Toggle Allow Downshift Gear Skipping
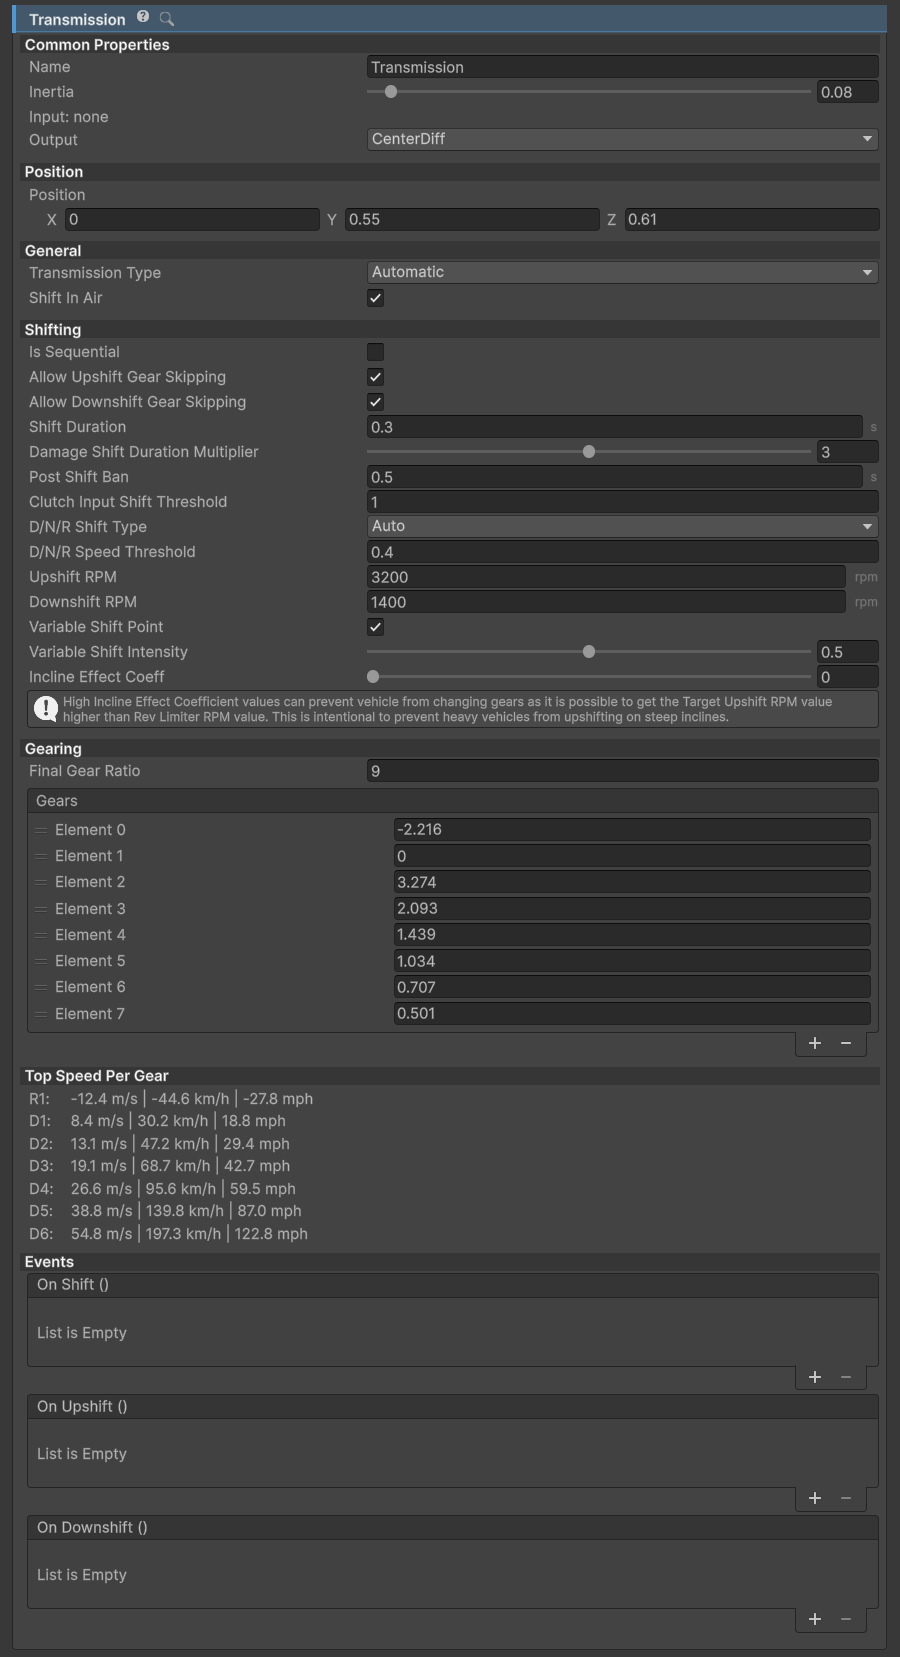900x1657 pixels. coord(376,402)
